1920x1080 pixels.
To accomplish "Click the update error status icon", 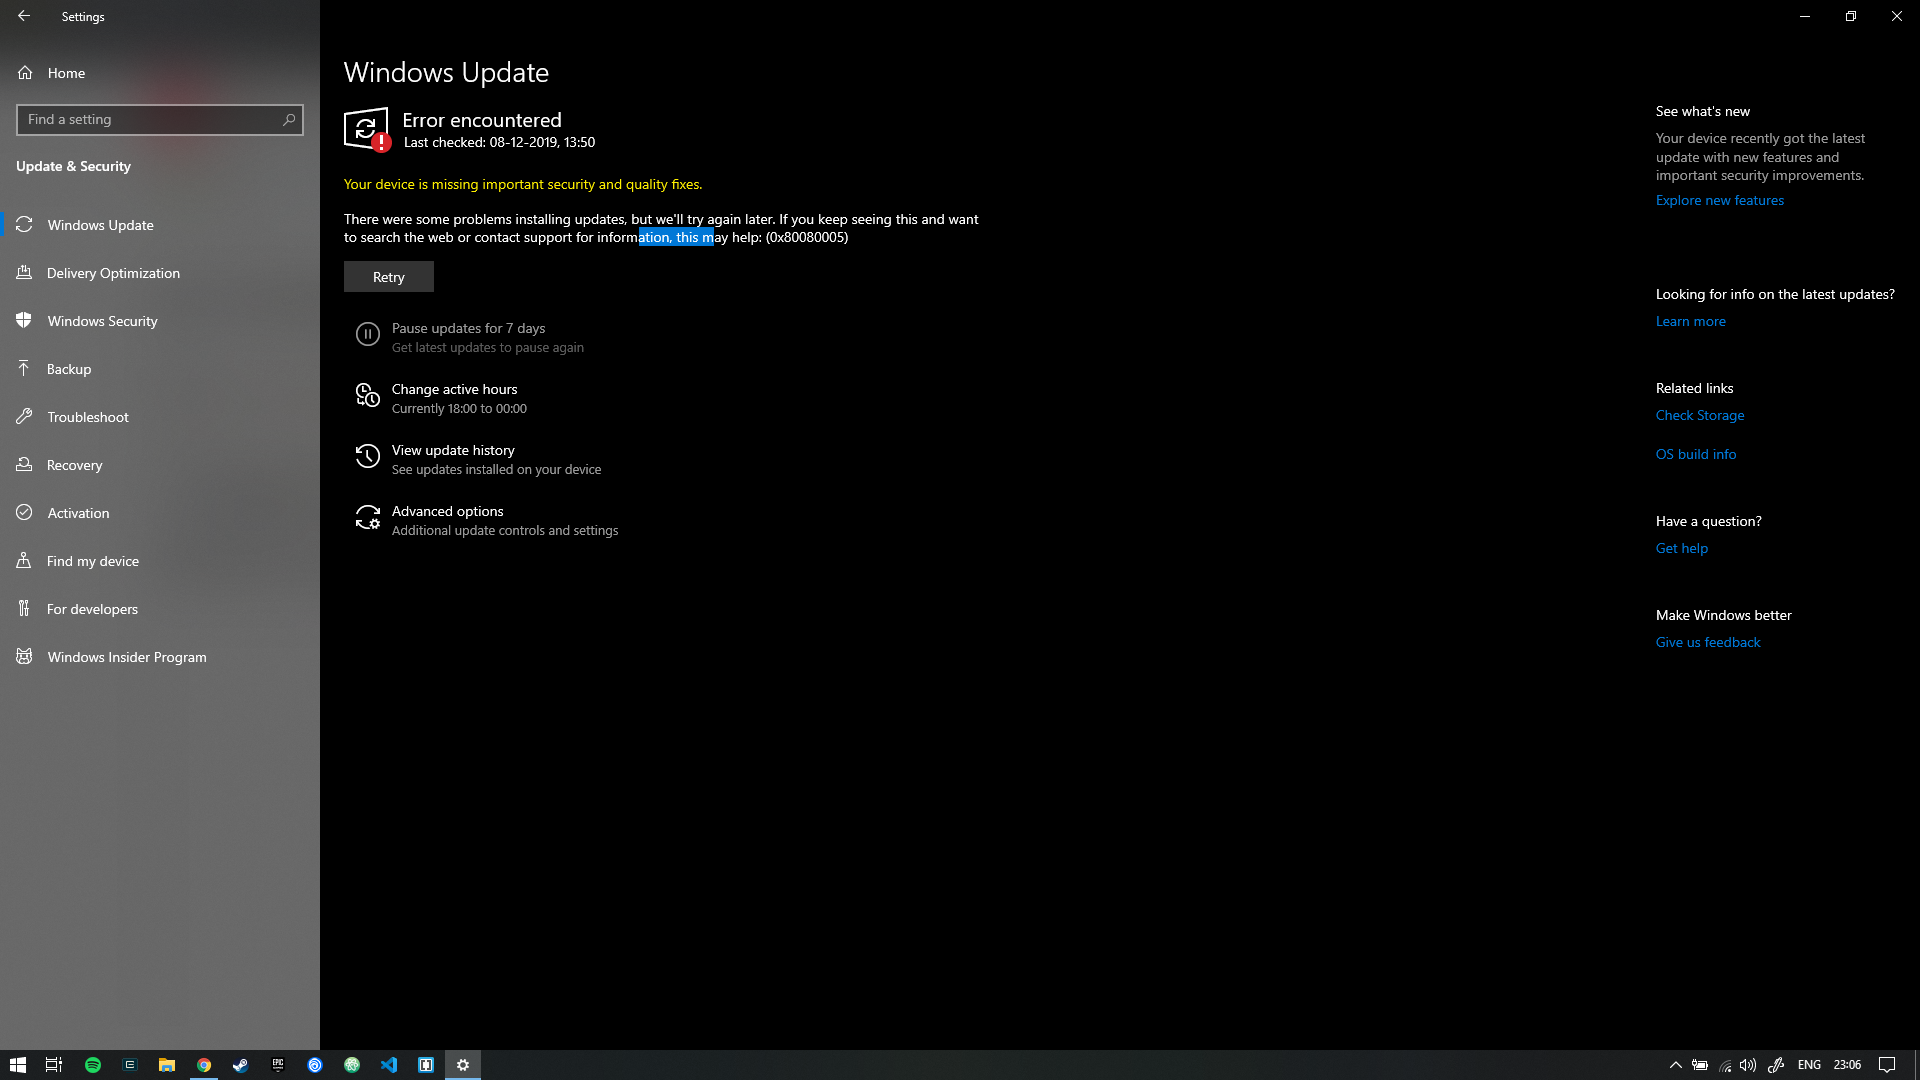I will tap(367, 130).
